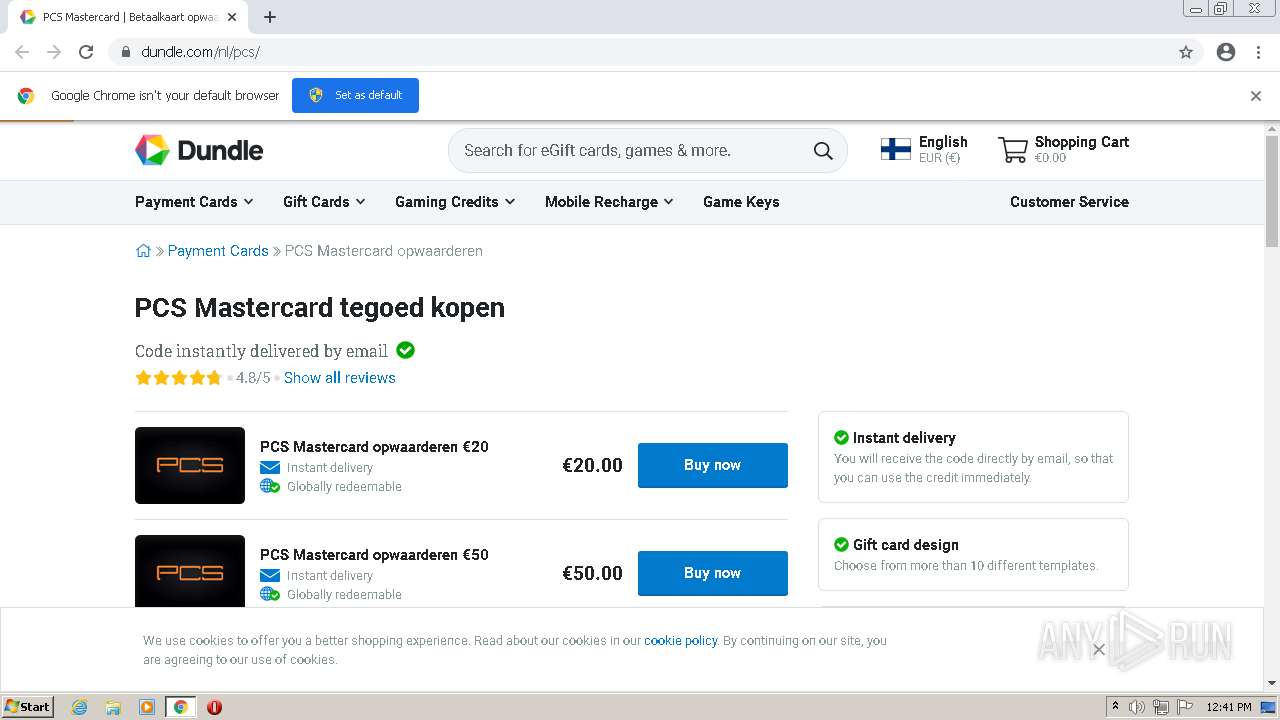
Task: Click the PCS €50 card thumbnail
Action: click(190, 571)
